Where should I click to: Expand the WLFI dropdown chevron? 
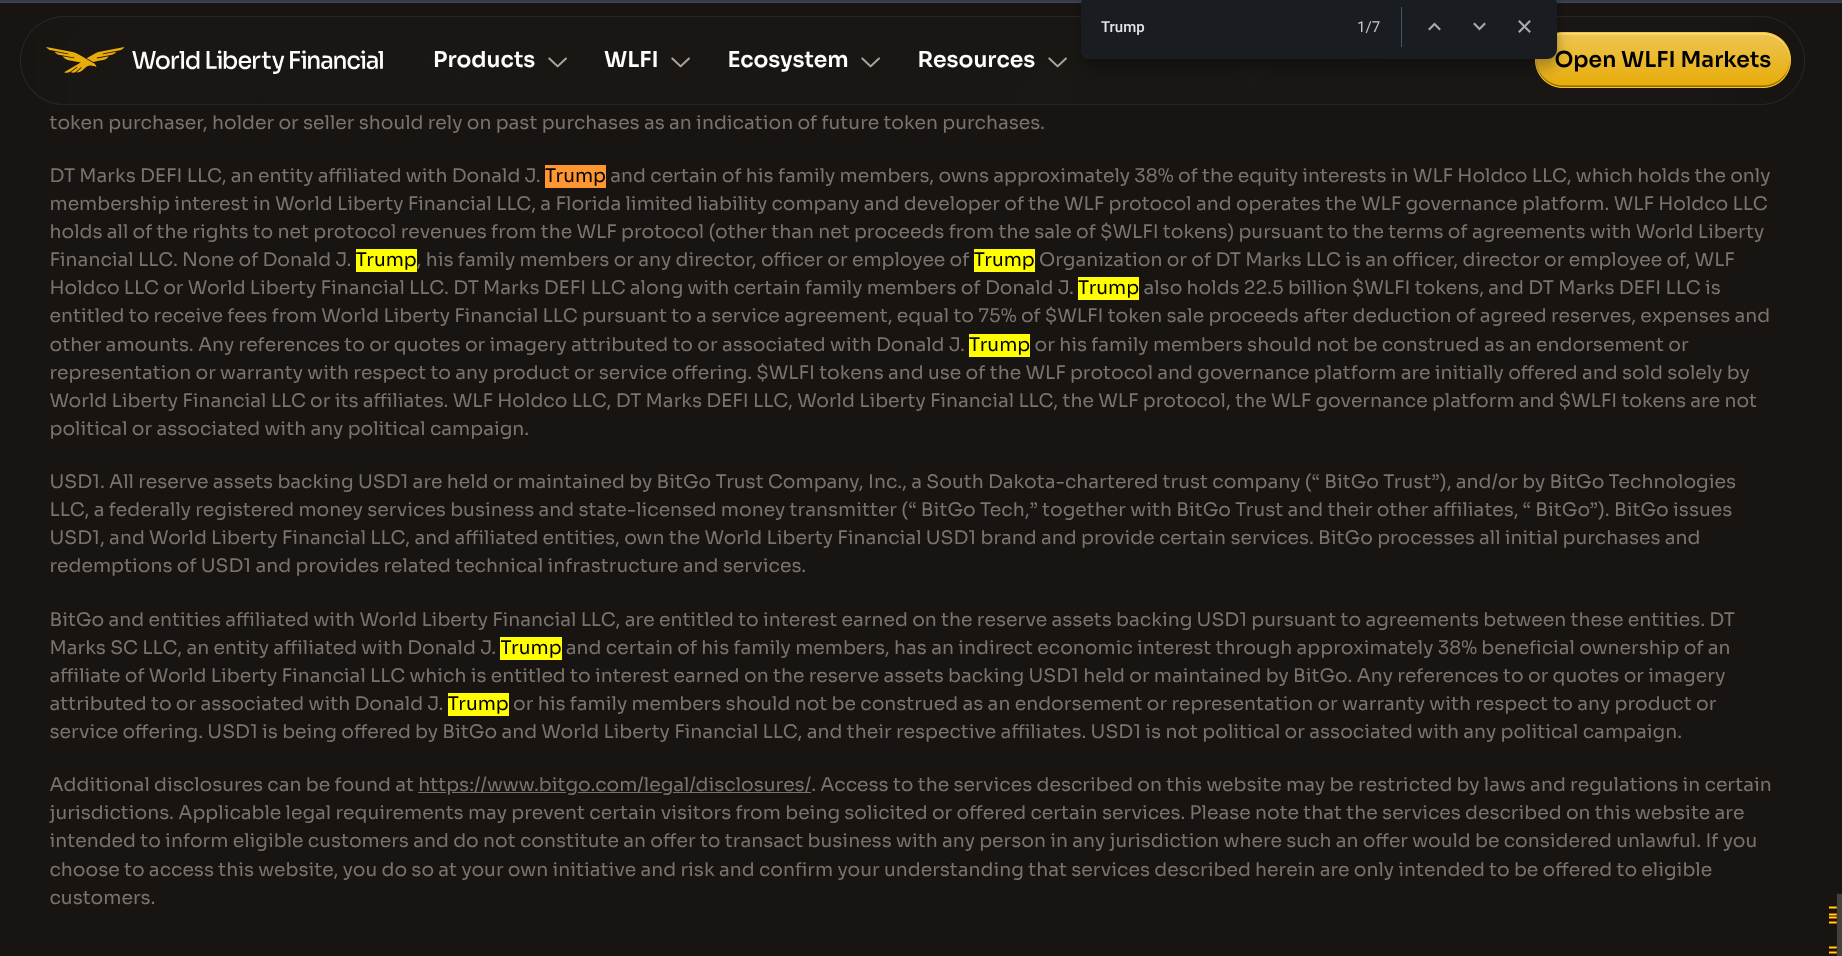click(x=681, y=62)
